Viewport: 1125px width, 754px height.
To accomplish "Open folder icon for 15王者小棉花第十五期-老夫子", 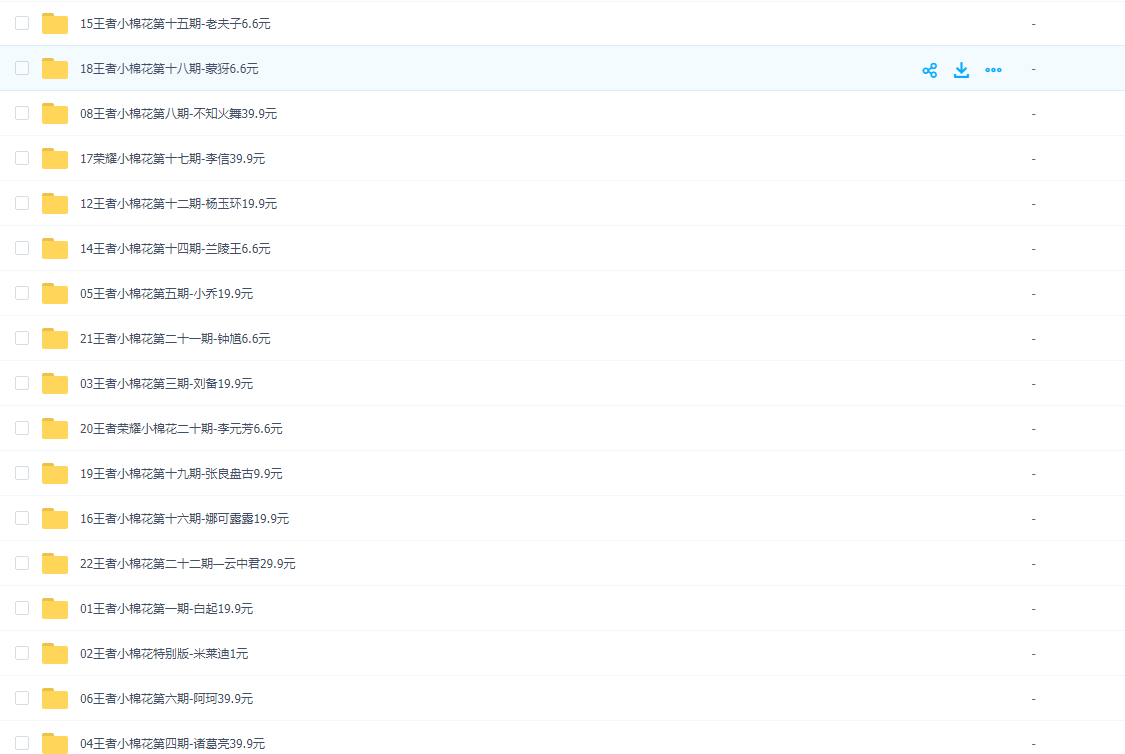I will click(55, 24).
